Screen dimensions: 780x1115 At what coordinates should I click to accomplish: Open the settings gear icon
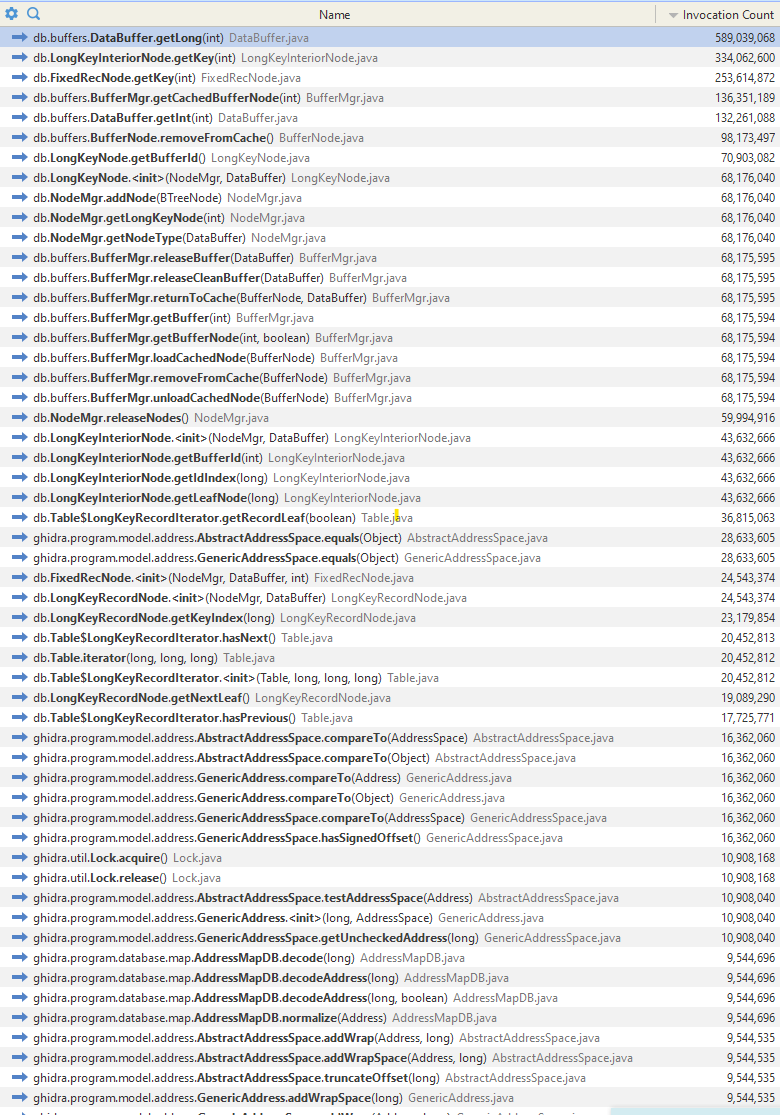[x=11, y=14]
